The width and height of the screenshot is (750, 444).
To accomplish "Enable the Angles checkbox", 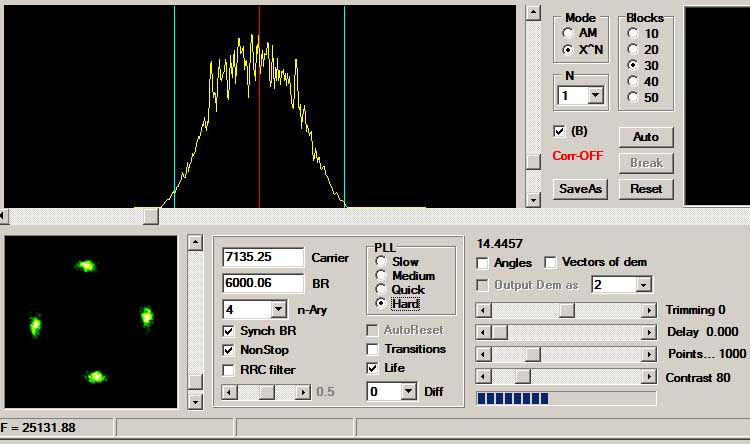I will [484, 263].
